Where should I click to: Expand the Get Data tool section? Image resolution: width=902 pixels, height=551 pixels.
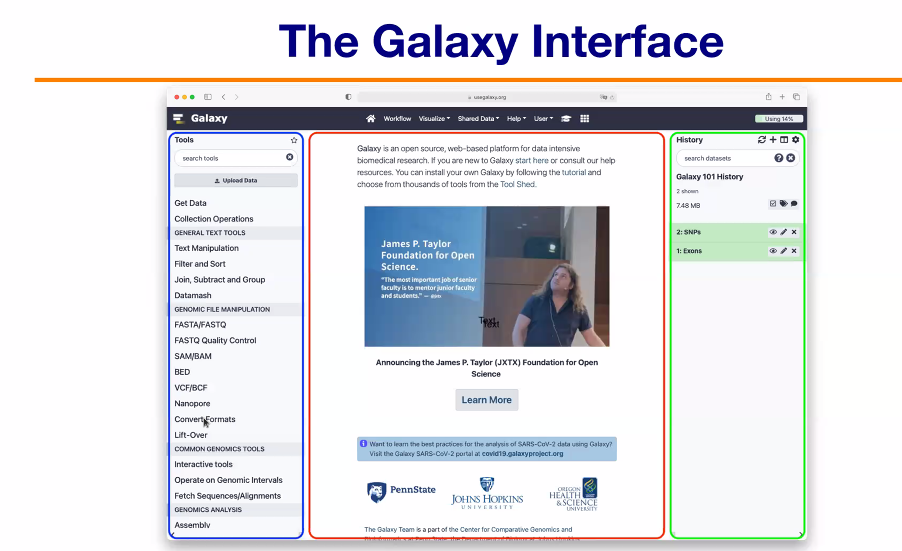pyautogui.click(x=190, y=203)
